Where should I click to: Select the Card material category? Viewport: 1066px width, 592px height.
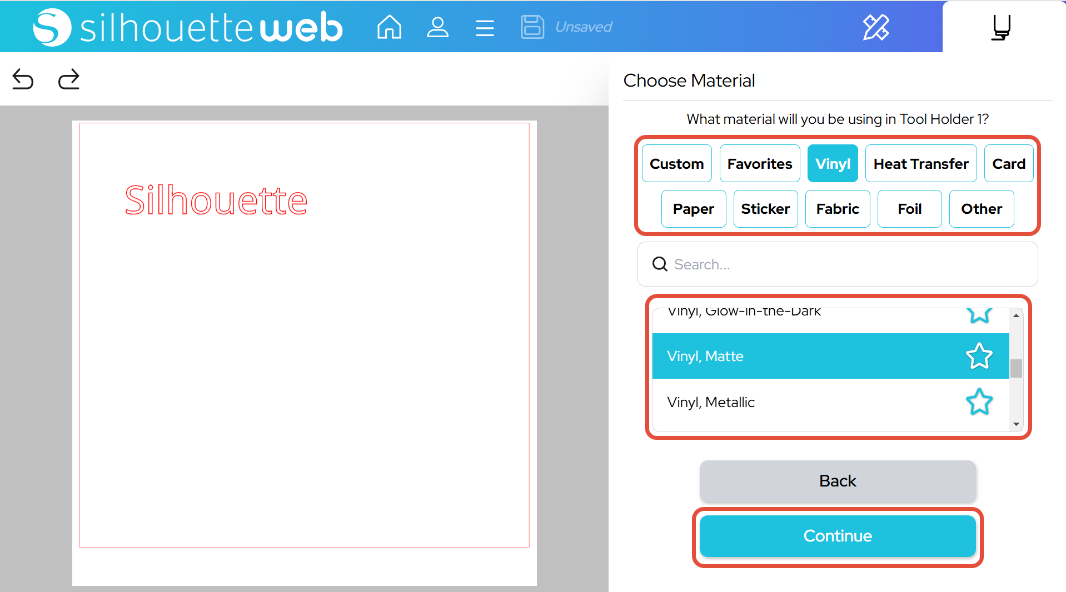tap(1008, 164)
